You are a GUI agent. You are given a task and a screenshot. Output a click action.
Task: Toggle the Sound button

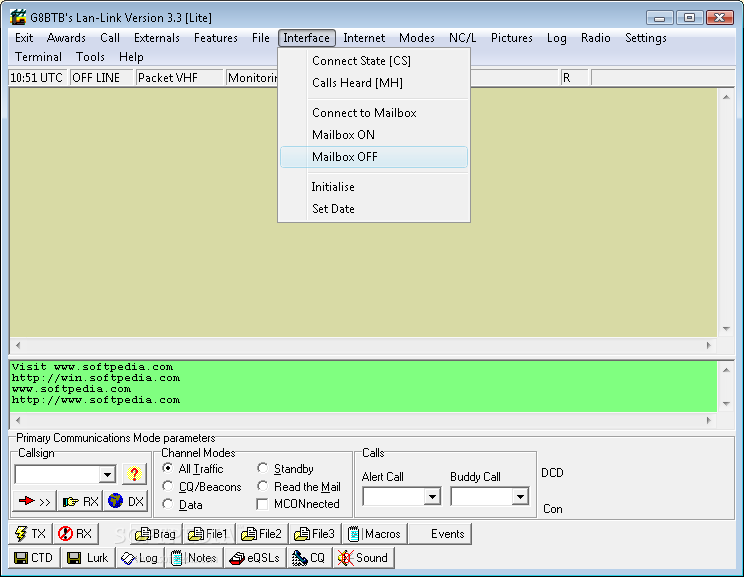click(363, 558)
